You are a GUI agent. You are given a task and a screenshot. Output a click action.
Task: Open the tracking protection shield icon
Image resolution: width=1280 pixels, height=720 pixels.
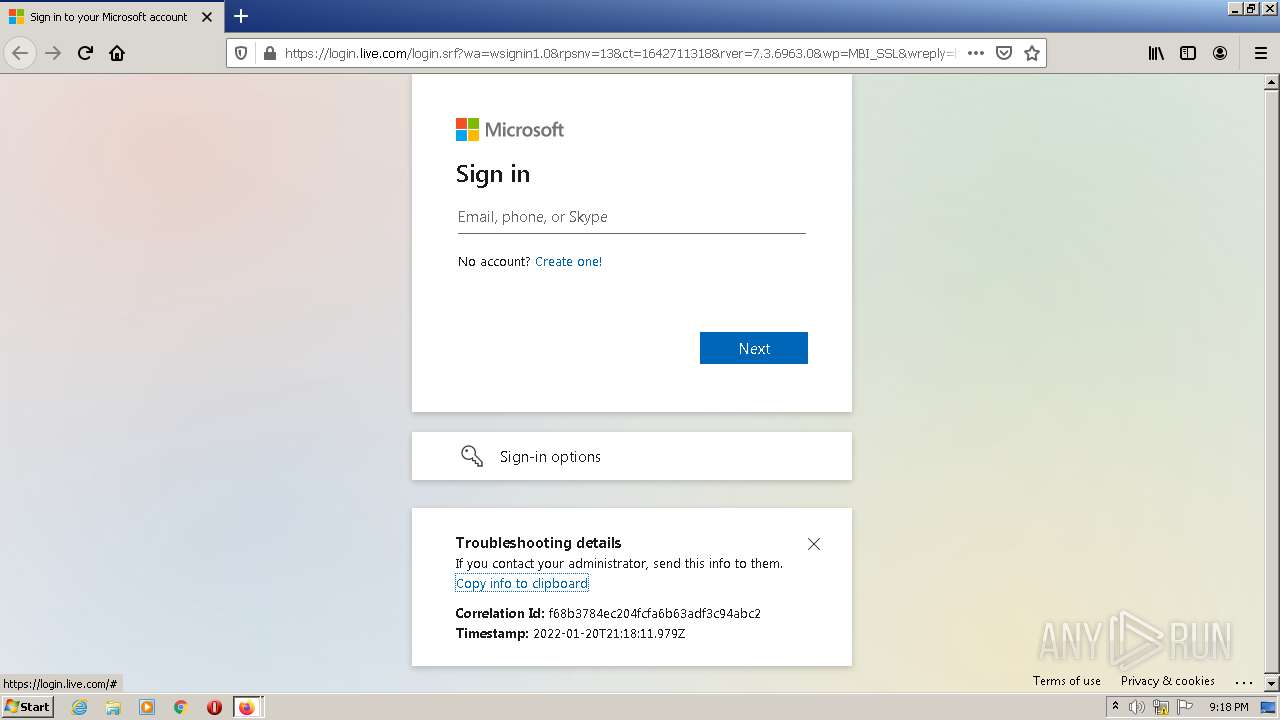[241, 53]
